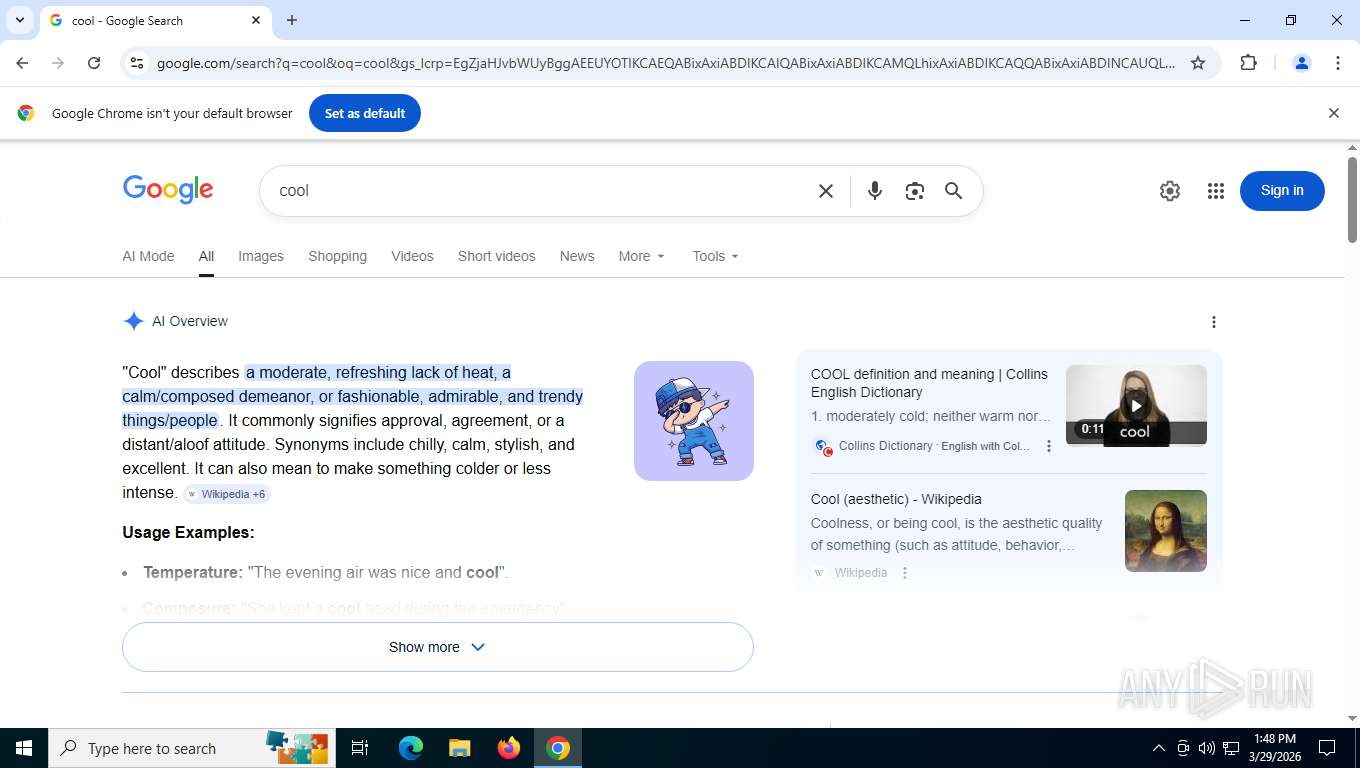This screenshot has width=1360, height=768.
Task: Open the Windows Start menu
Action: 24,748
